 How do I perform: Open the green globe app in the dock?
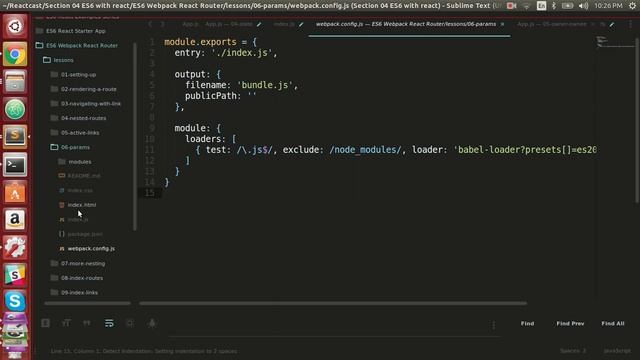pyautogui.click(x=15, y=109)
